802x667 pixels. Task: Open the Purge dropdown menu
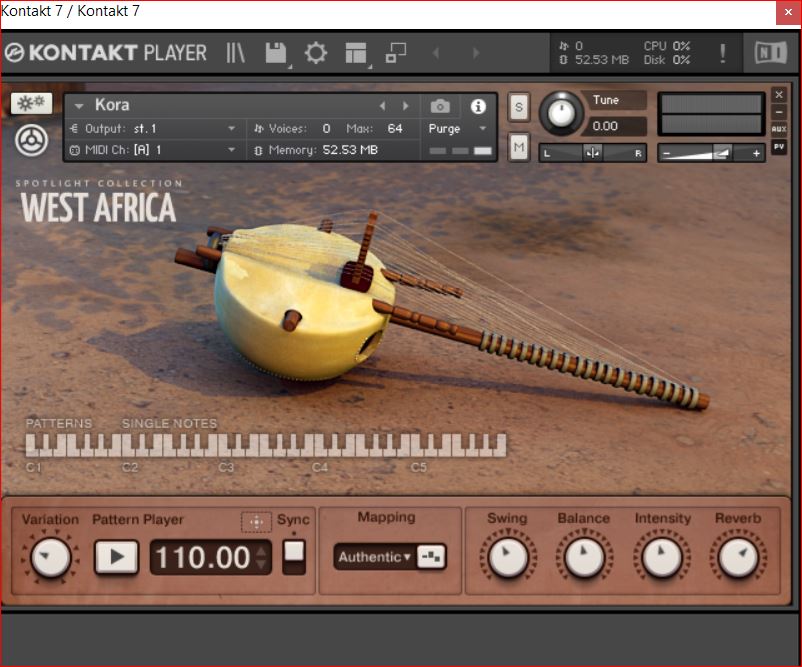click(456, 129)
